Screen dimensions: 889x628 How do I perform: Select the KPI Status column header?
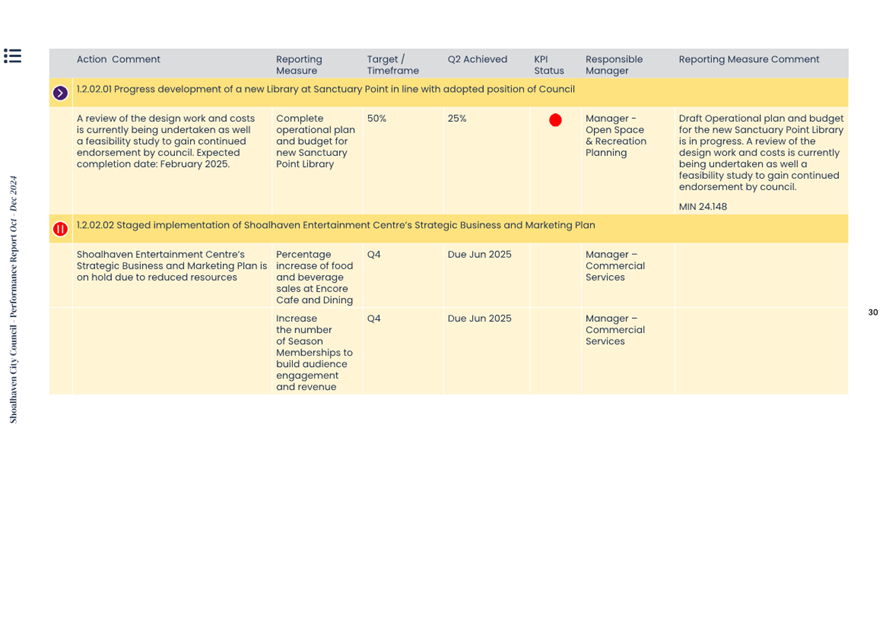(548, 65)
